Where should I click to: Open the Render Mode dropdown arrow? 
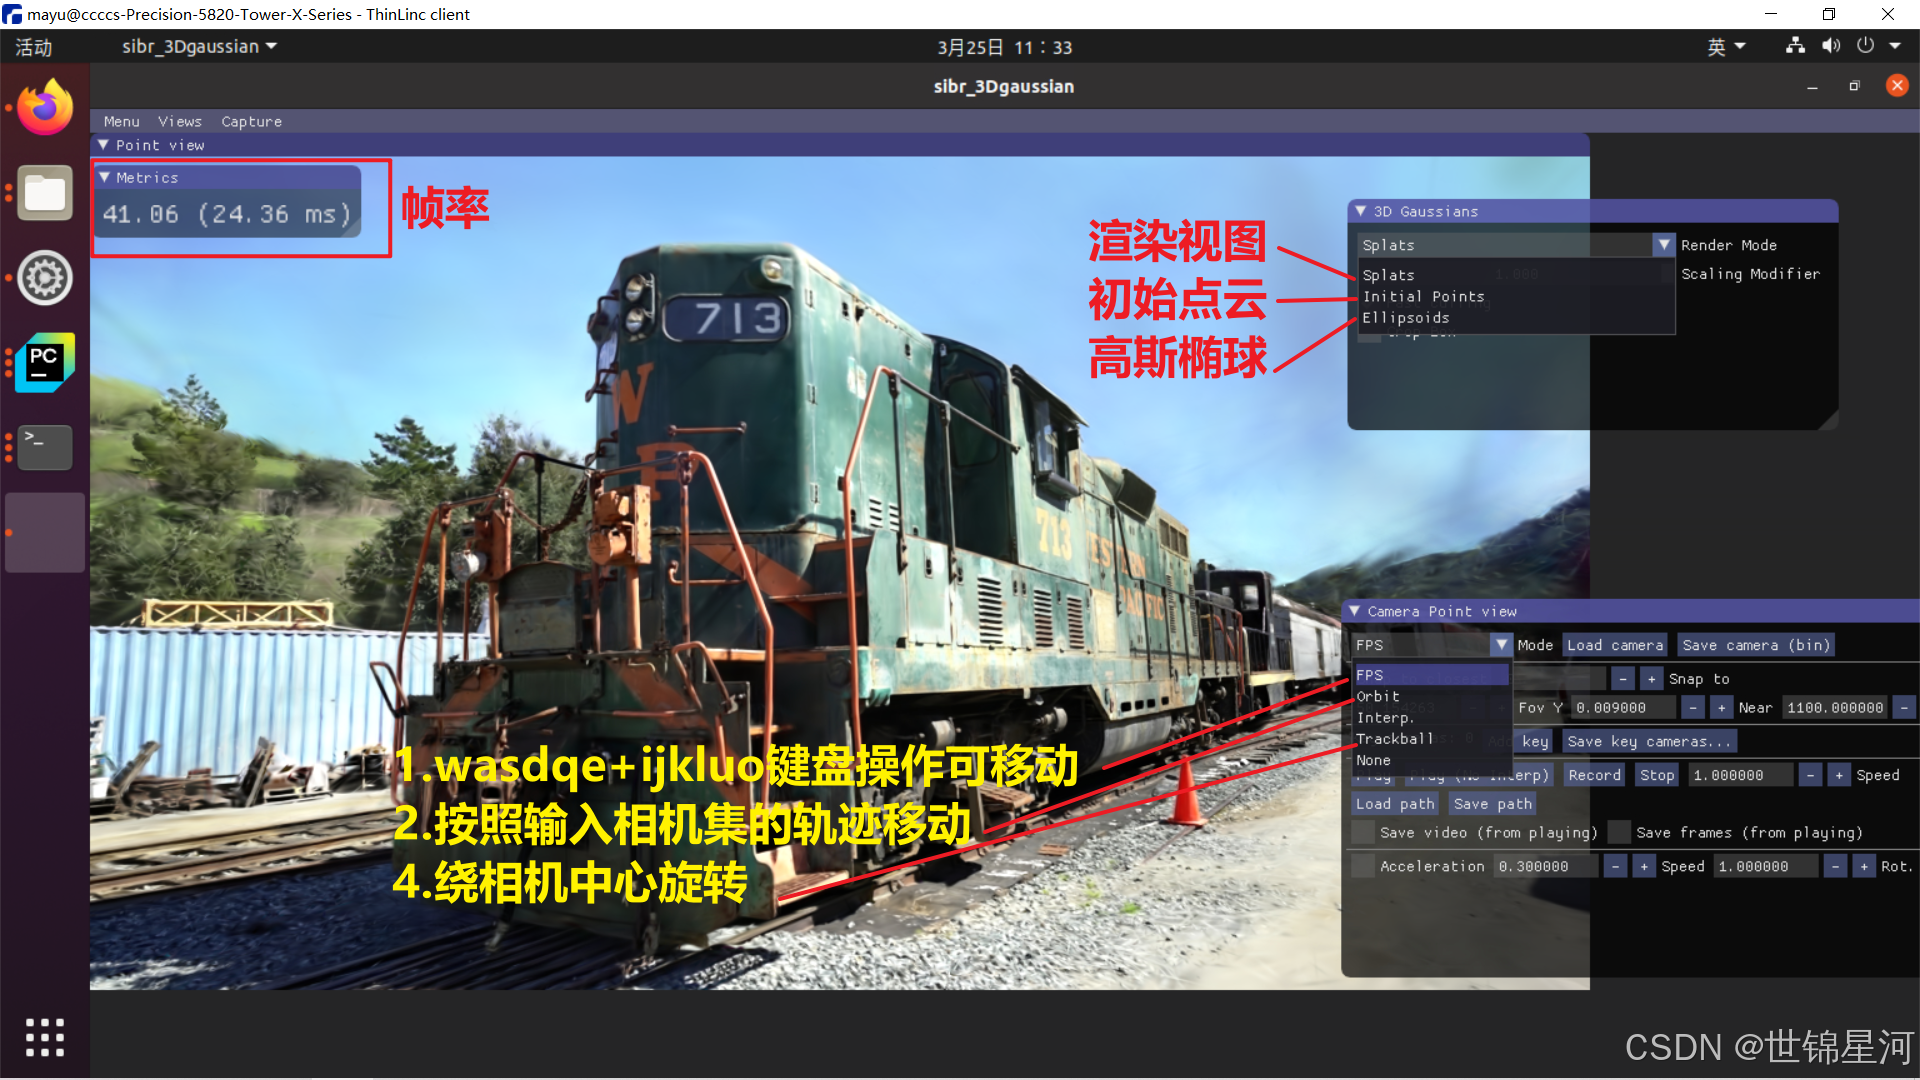point(1664,245)
